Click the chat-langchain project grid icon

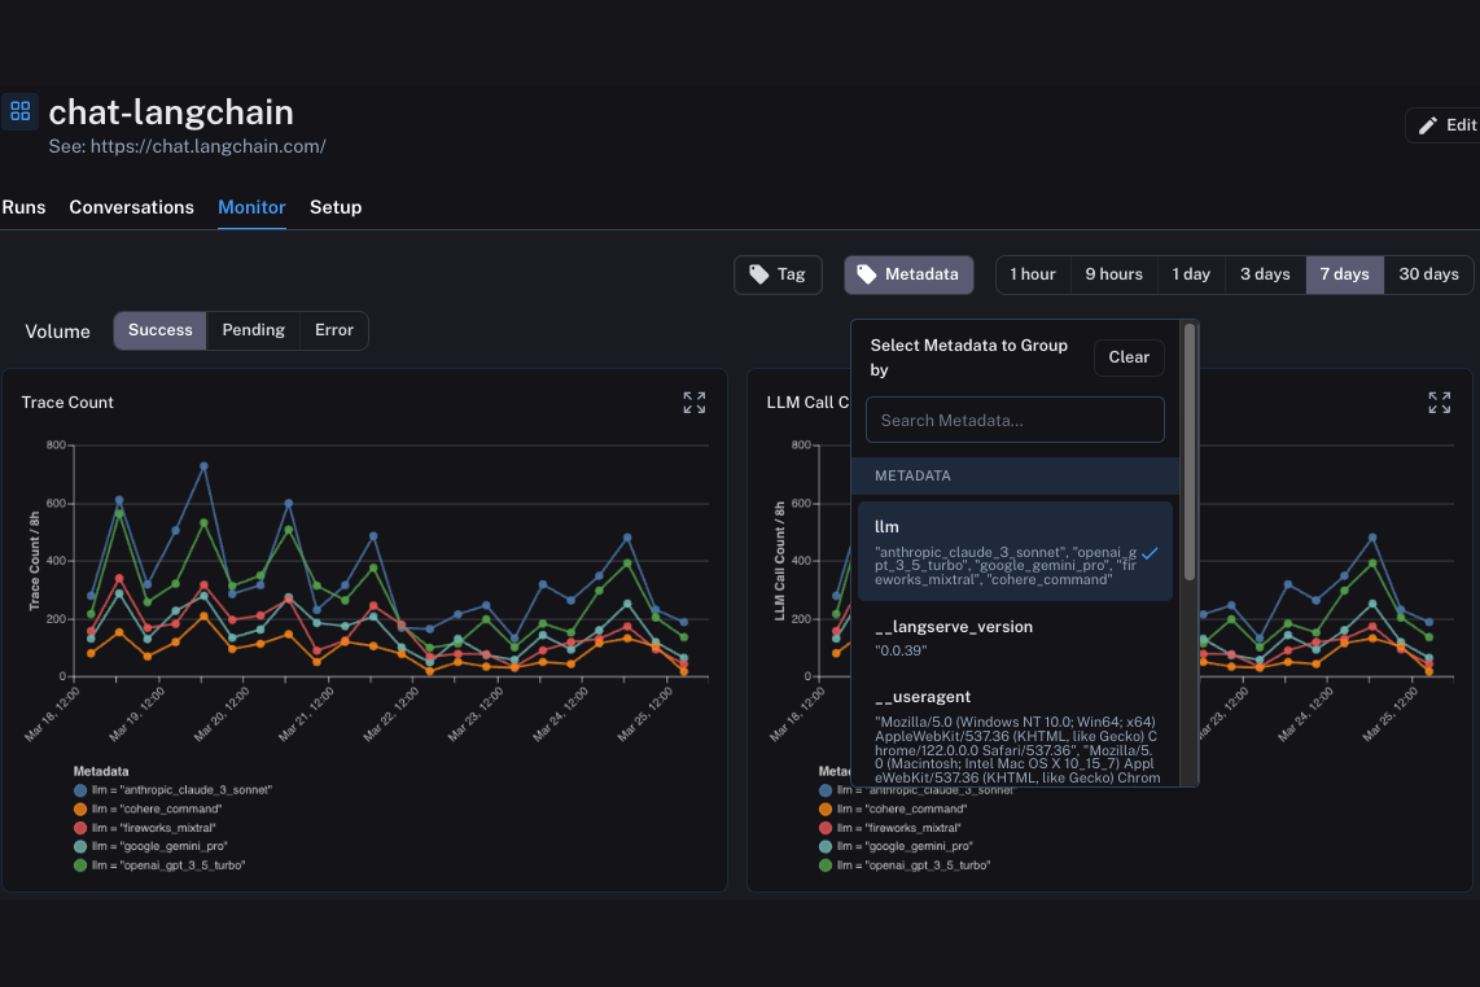(20, 111)
